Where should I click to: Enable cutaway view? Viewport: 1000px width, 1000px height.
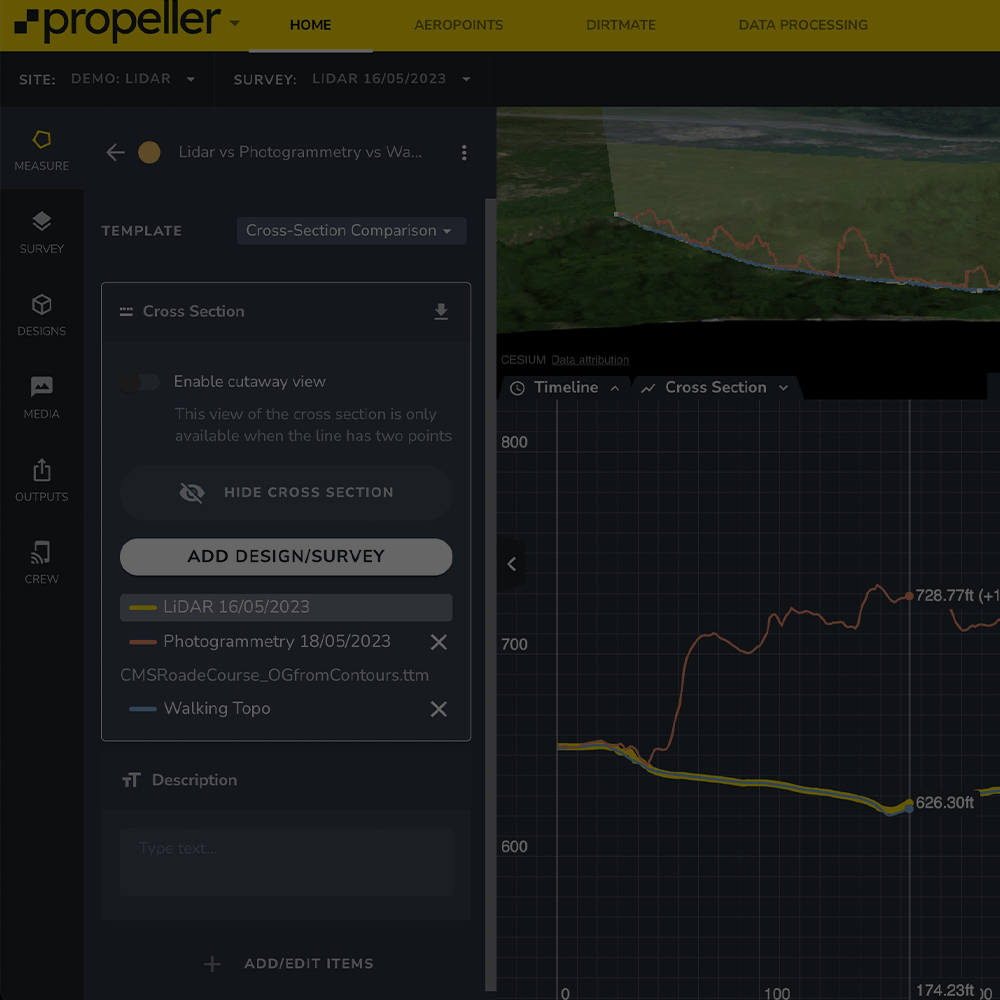(x=140, y=381)
